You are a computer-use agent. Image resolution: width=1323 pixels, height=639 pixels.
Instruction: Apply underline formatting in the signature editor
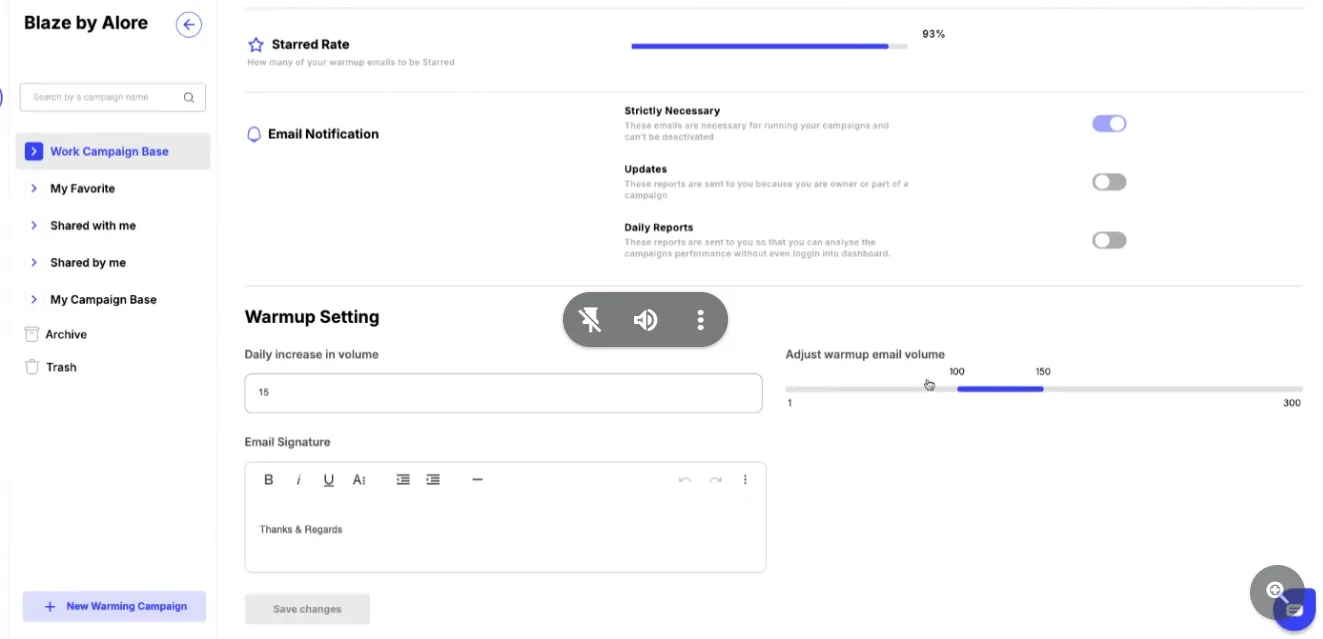click(328, 479)
